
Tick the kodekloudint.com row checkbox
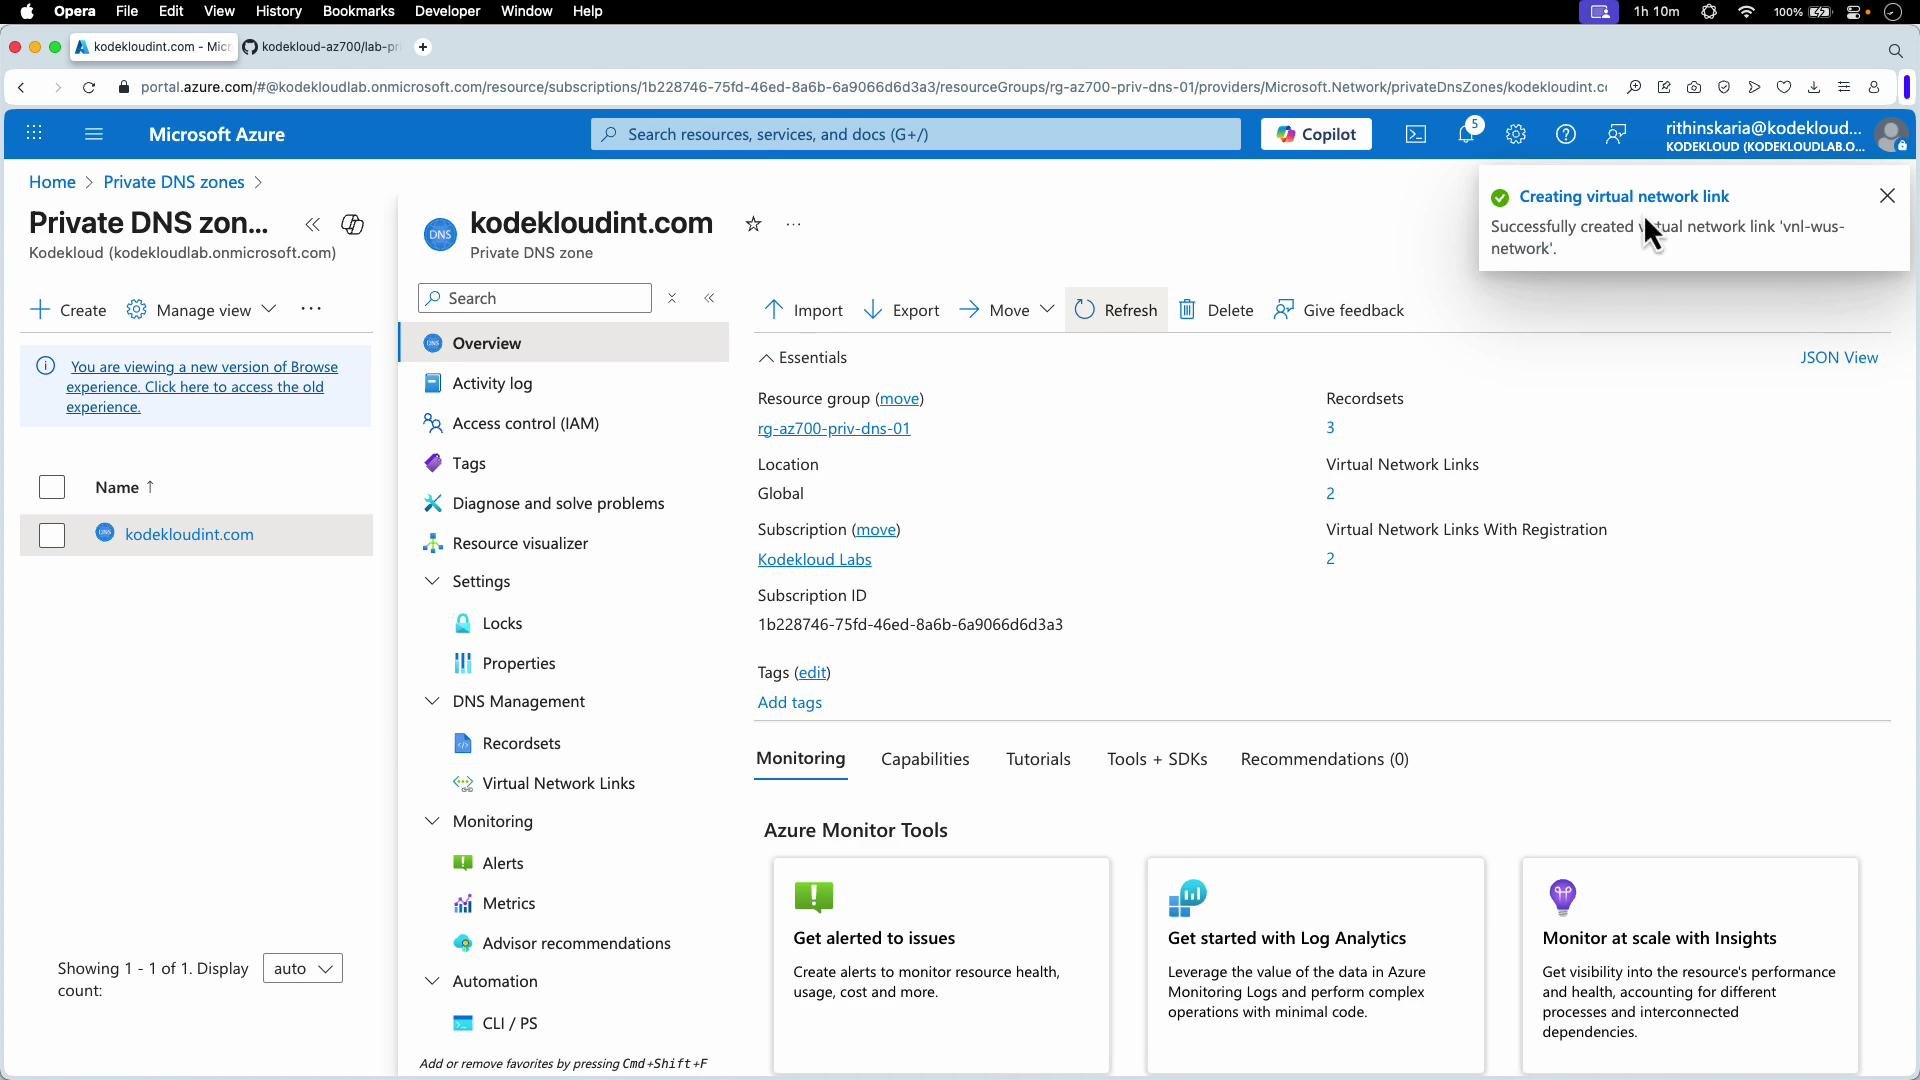coord(52,535)
